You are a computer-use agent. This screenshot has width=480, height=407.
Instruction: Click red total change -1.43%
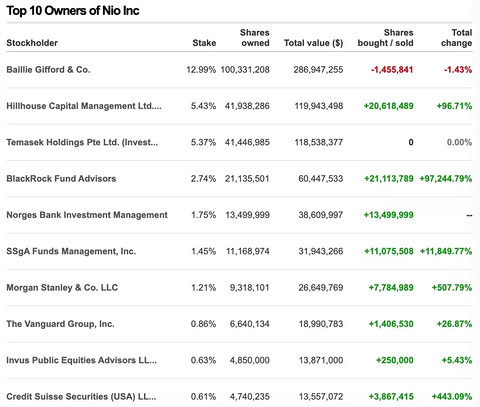coord(458,70)
